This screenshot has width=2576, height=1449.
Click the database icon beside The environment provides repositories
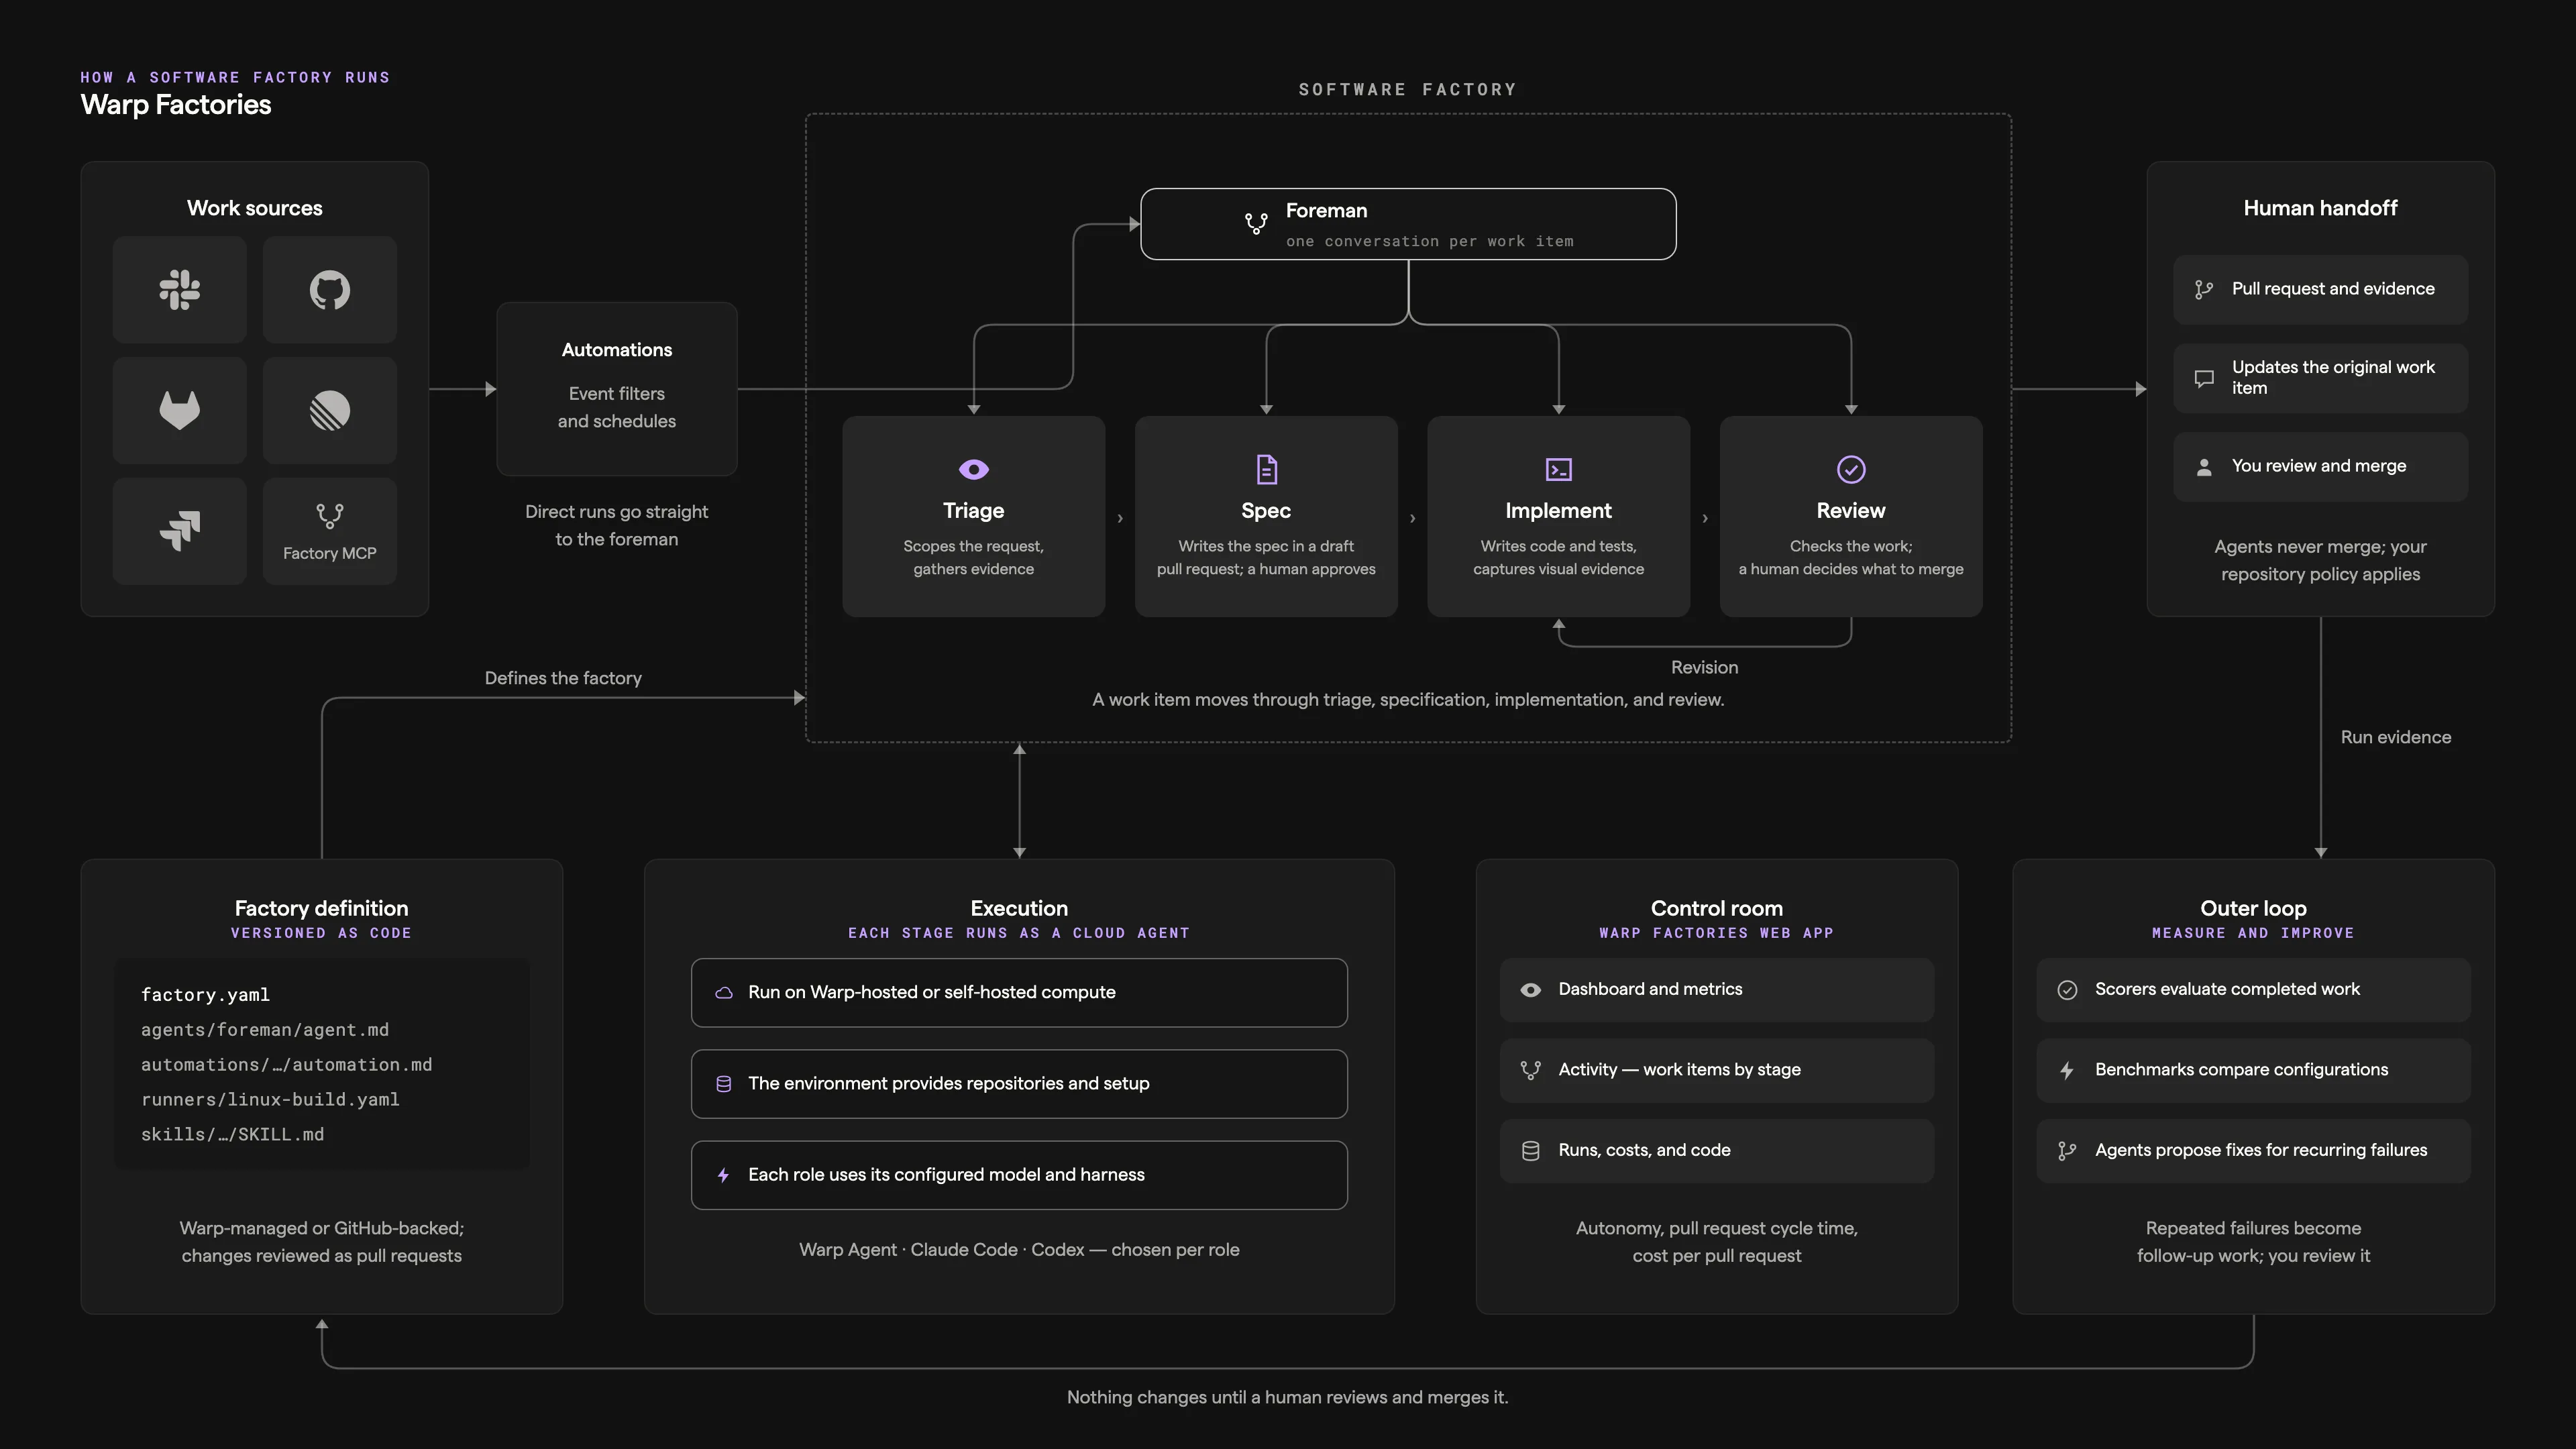[x=724, y=1084]
